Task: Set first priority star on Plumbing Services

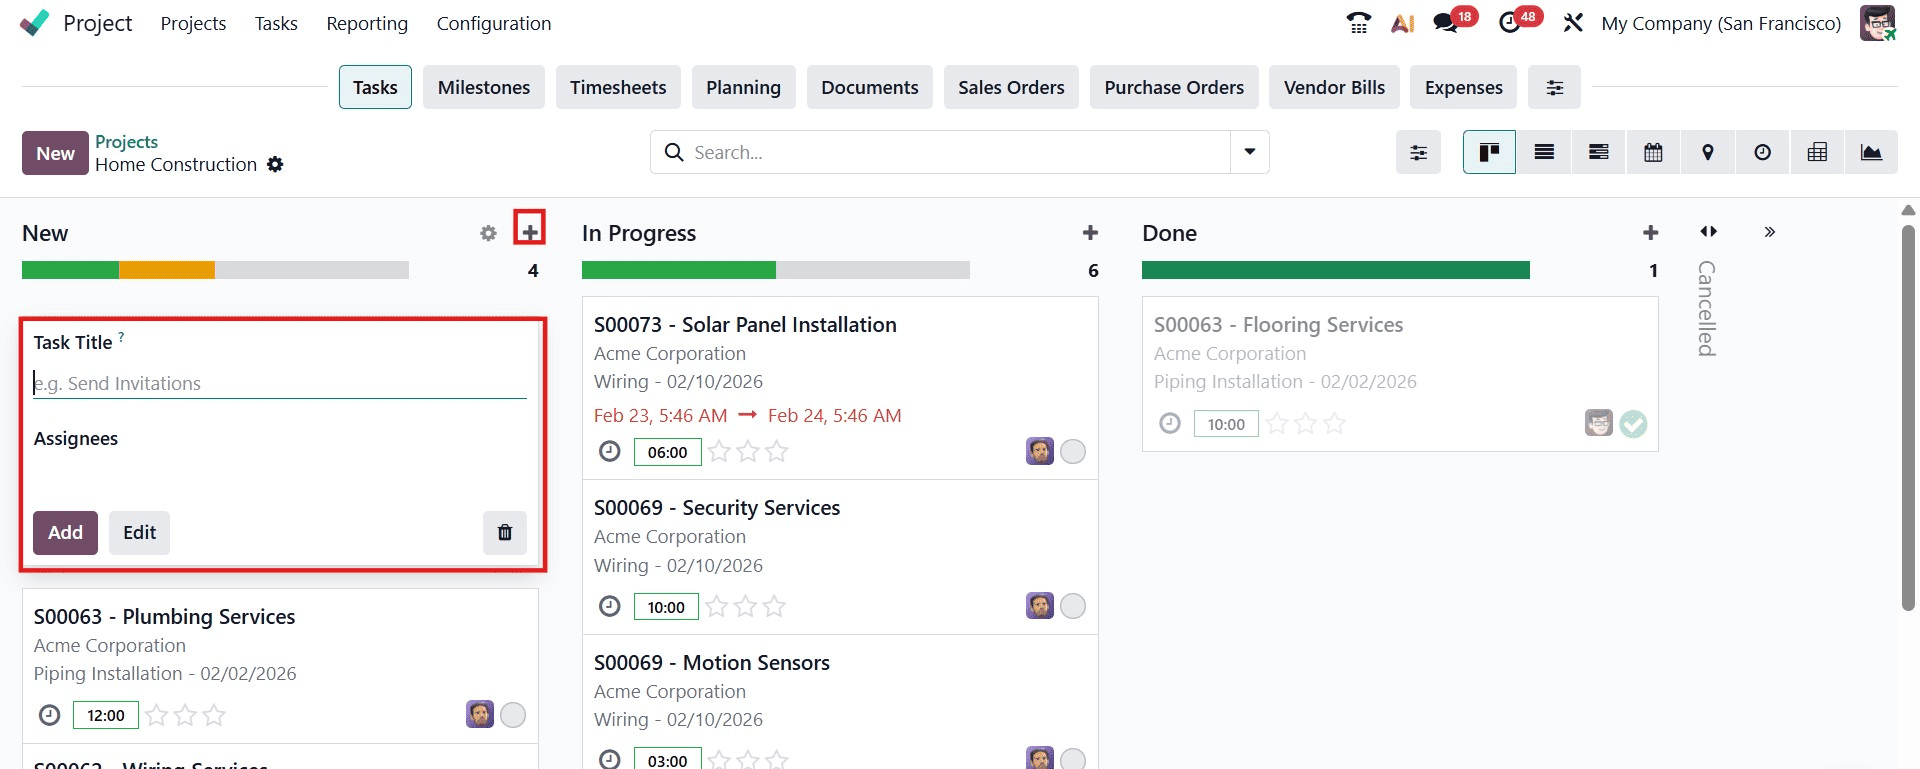Action: 156,716
